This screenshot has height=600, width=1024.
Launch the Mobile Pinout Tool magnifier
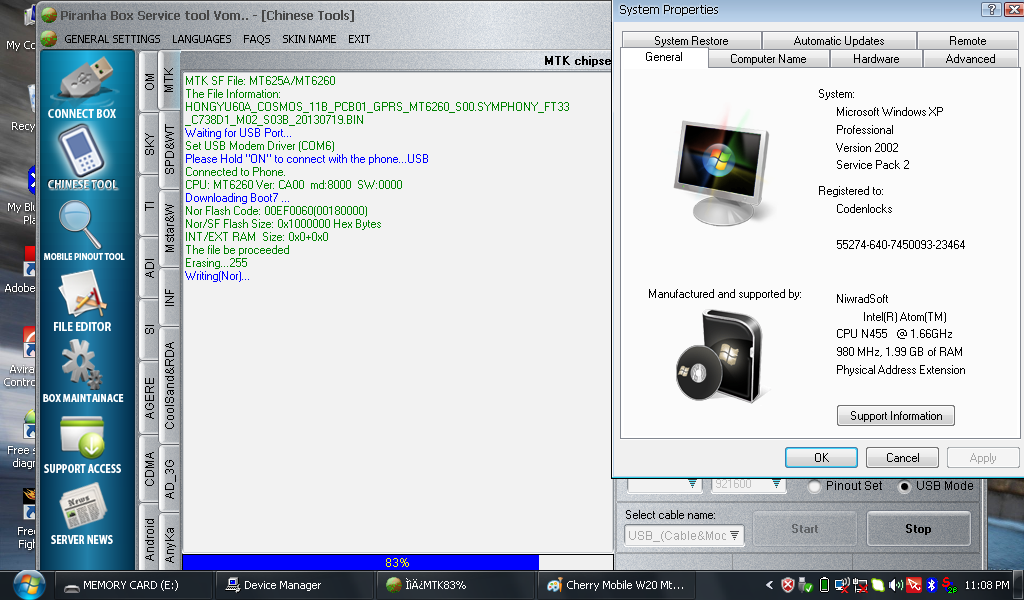(x=82, y=225)
